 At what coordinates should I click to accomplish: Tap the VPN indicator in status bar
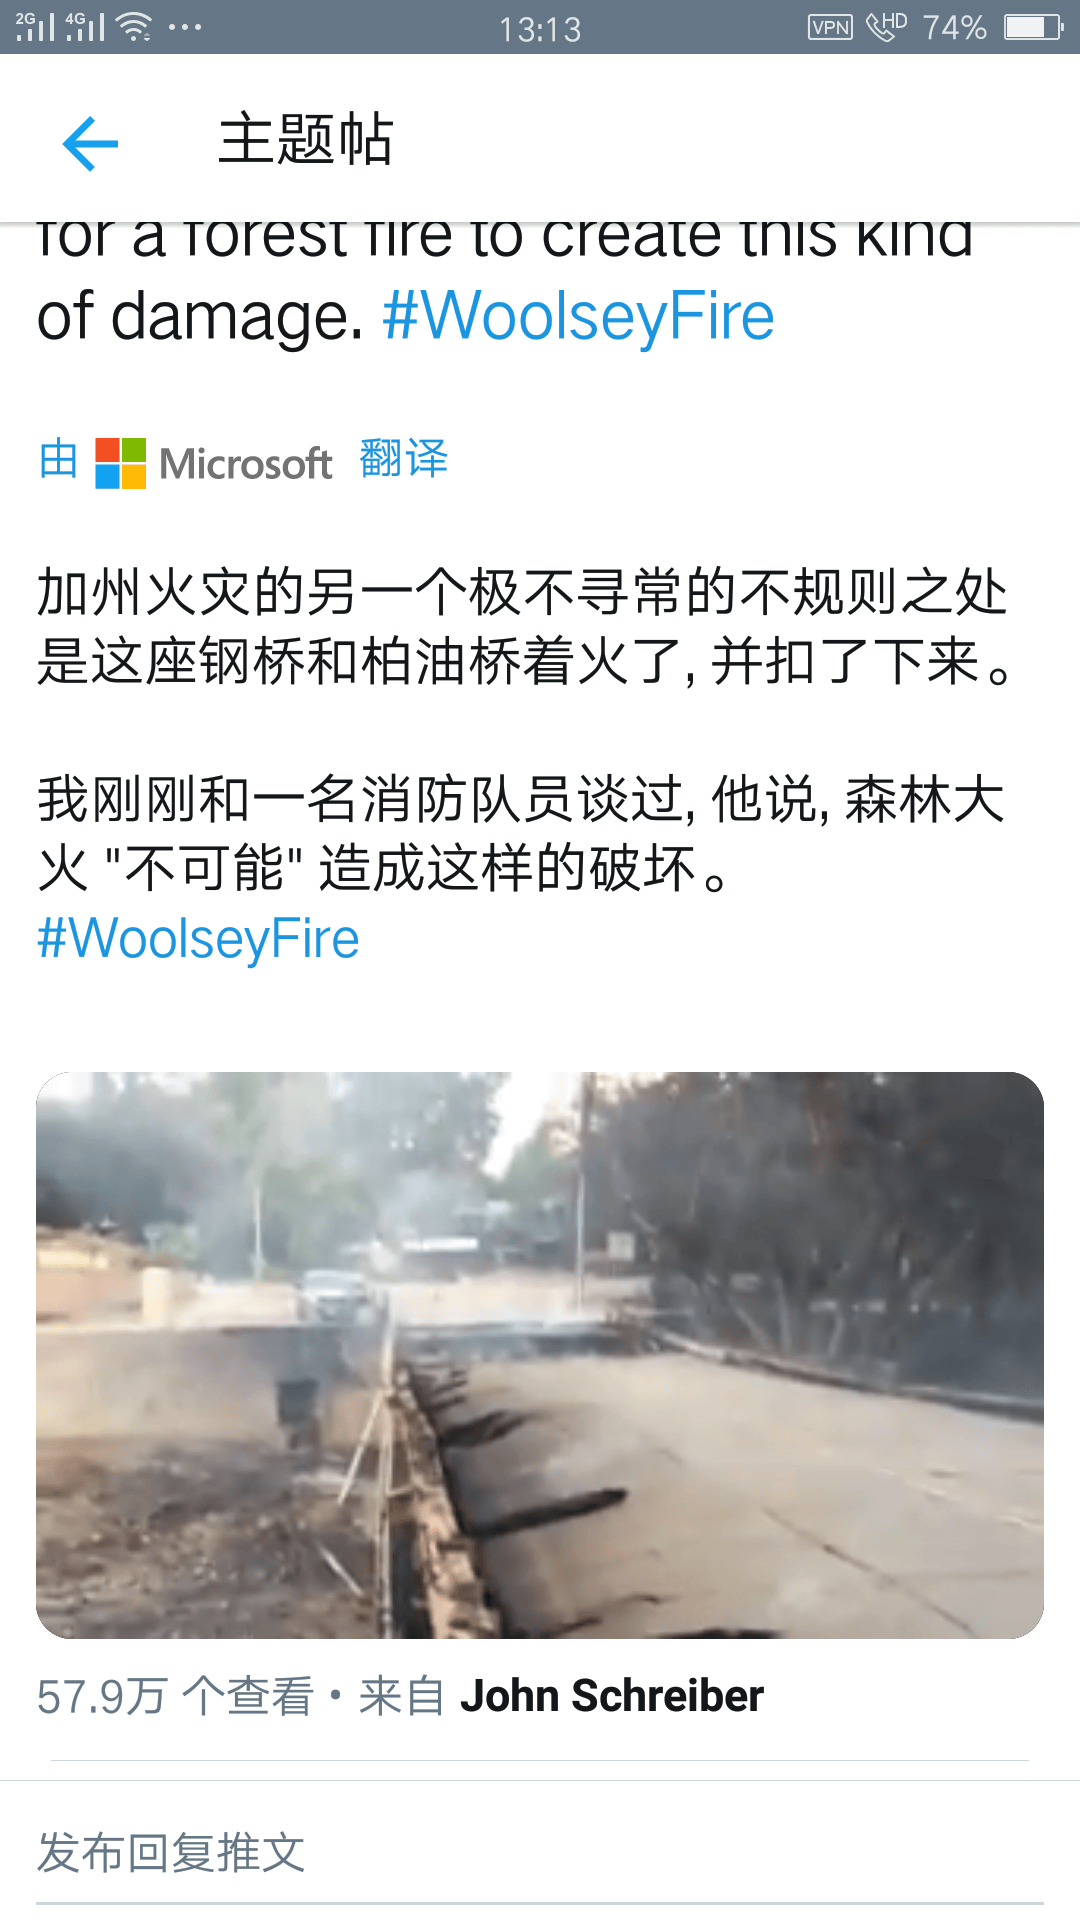[830, 27]
